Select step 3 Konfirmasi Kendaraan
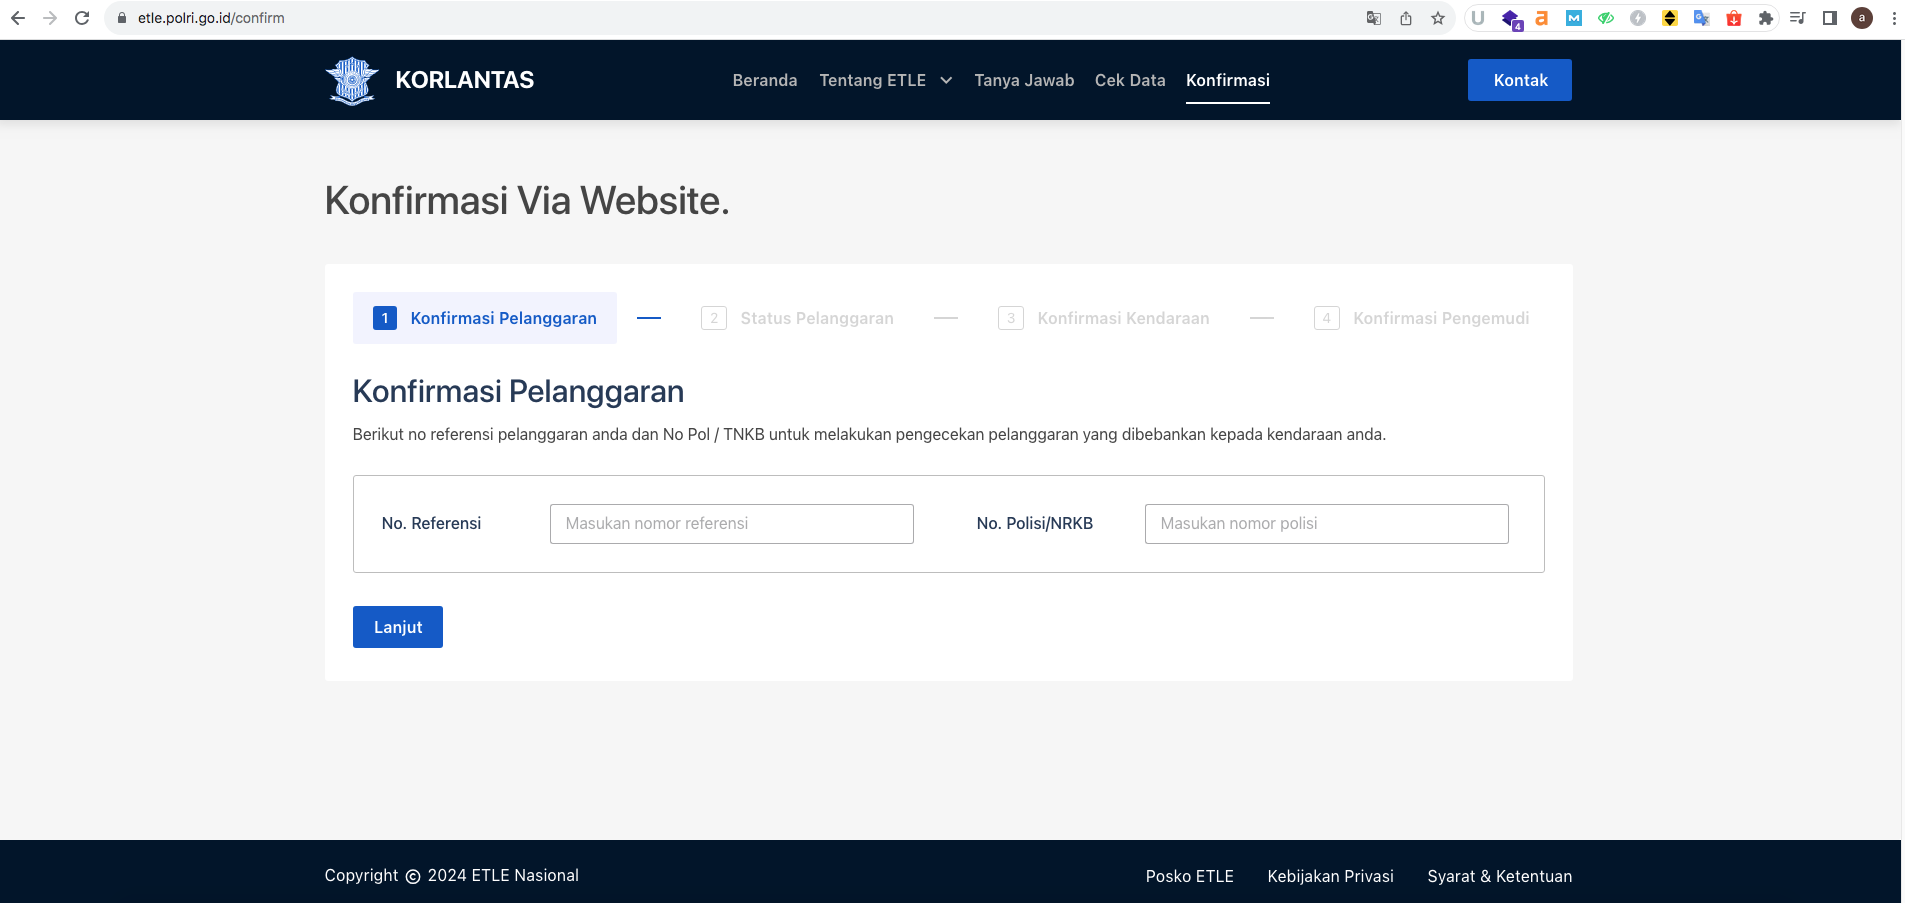 pos(1104,318)
